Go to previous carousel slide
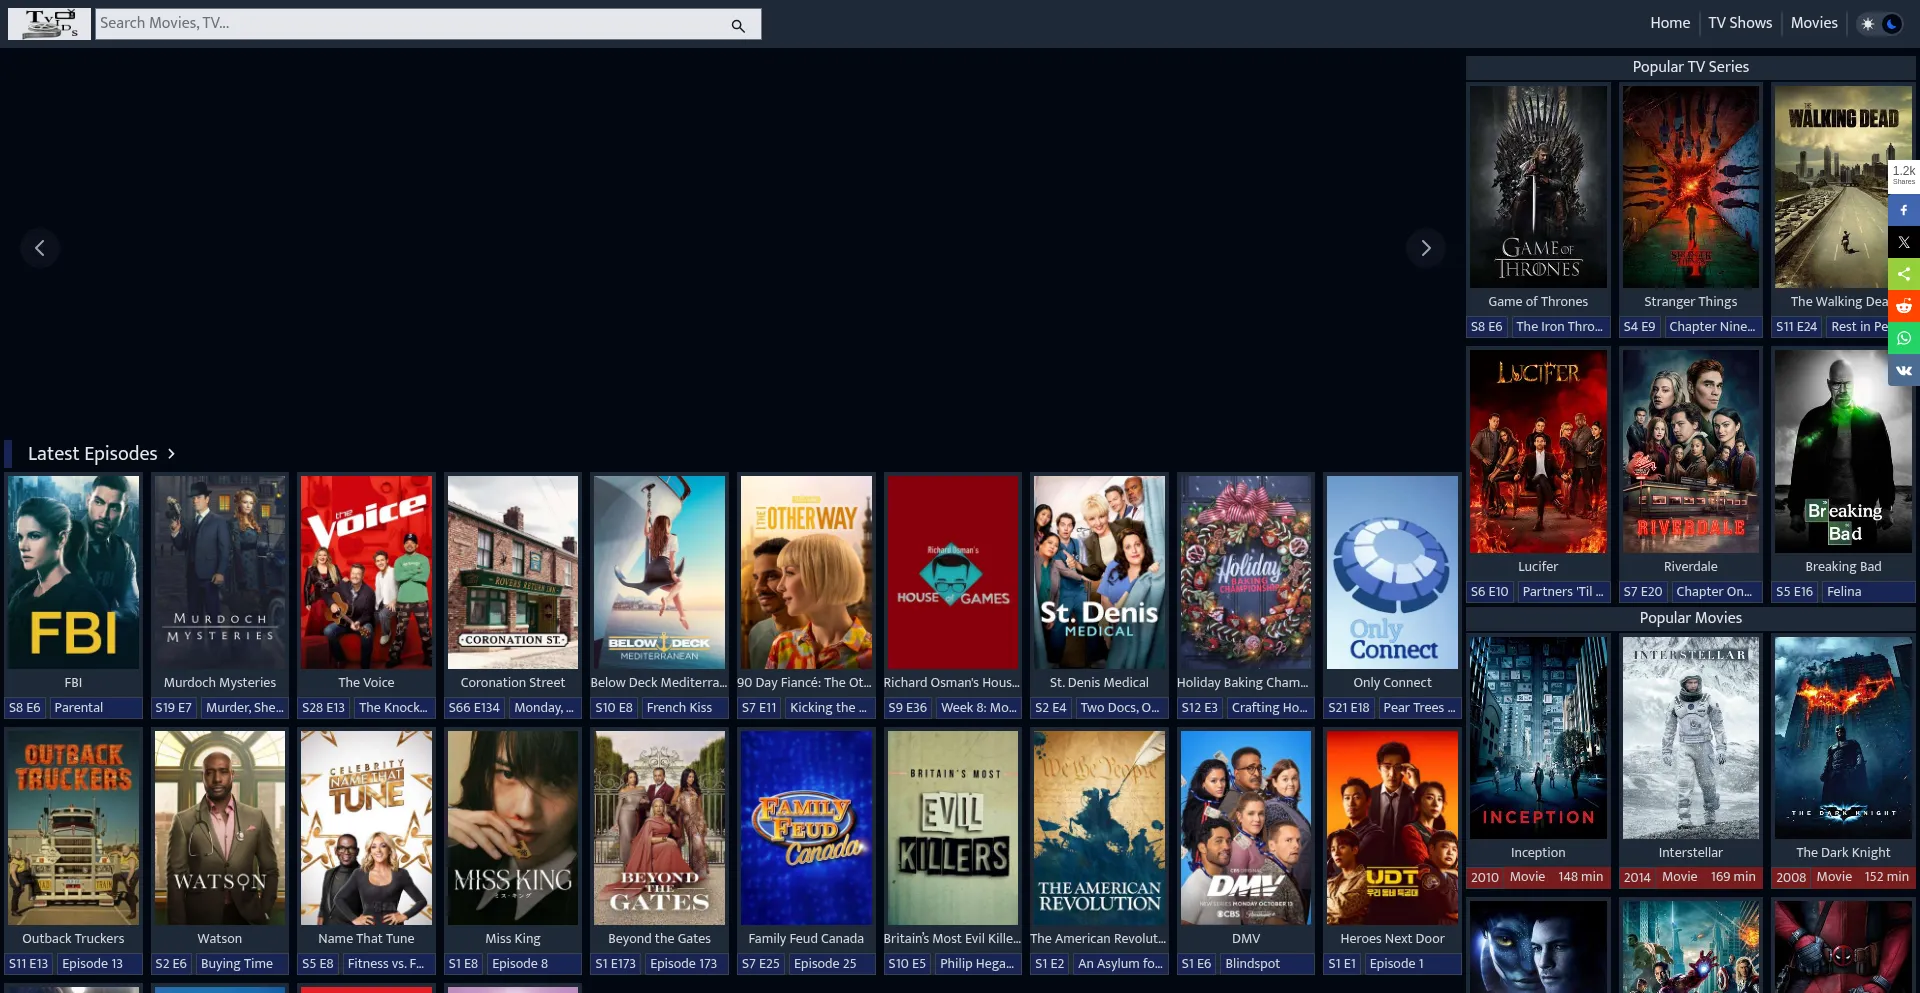The height and width of the screenshot is (993, 1920). pos(40,248)
